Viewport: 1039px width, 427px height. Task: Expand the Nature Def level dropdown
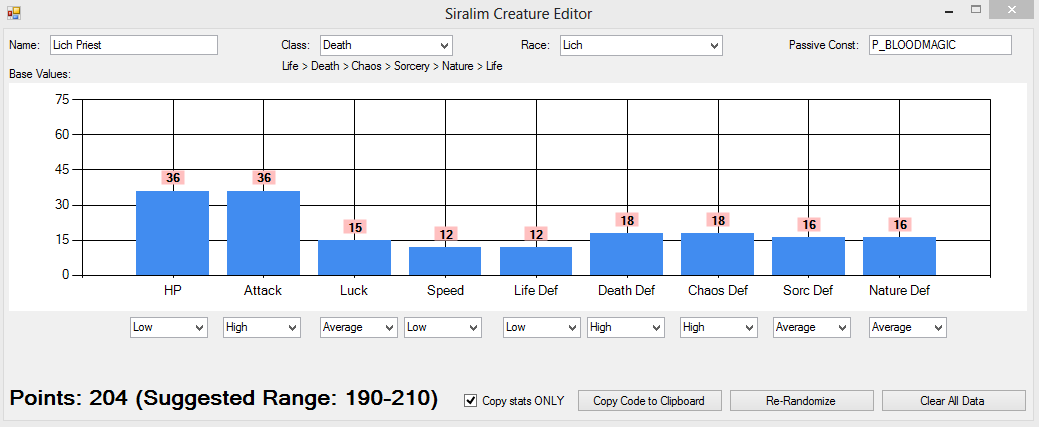[907, 327]
